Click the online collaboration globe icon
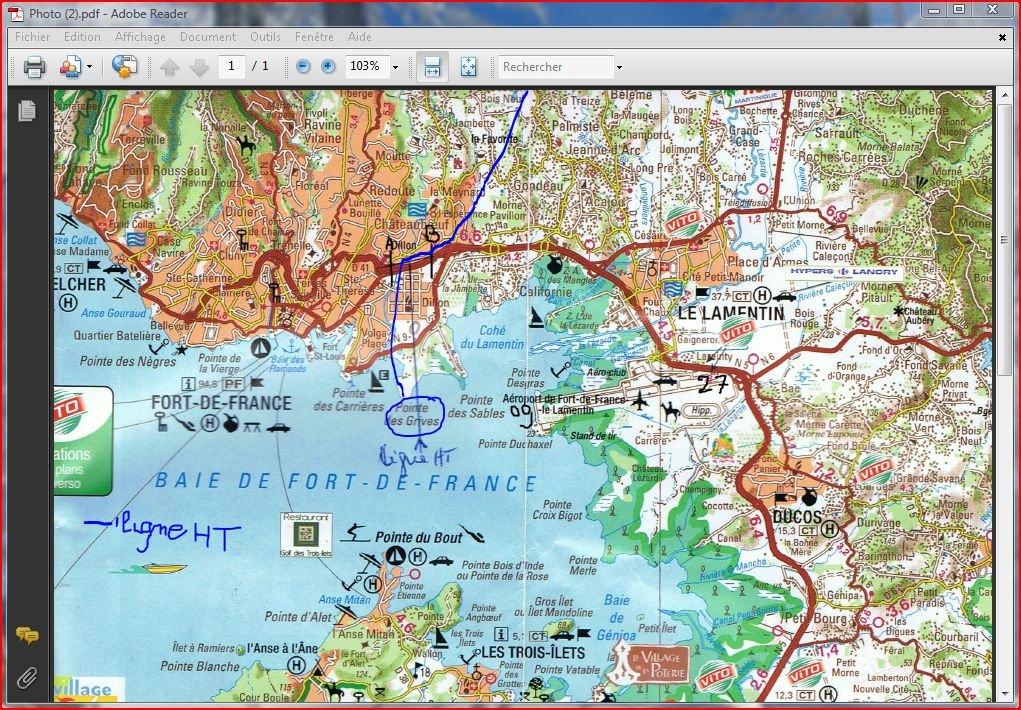 124,67
